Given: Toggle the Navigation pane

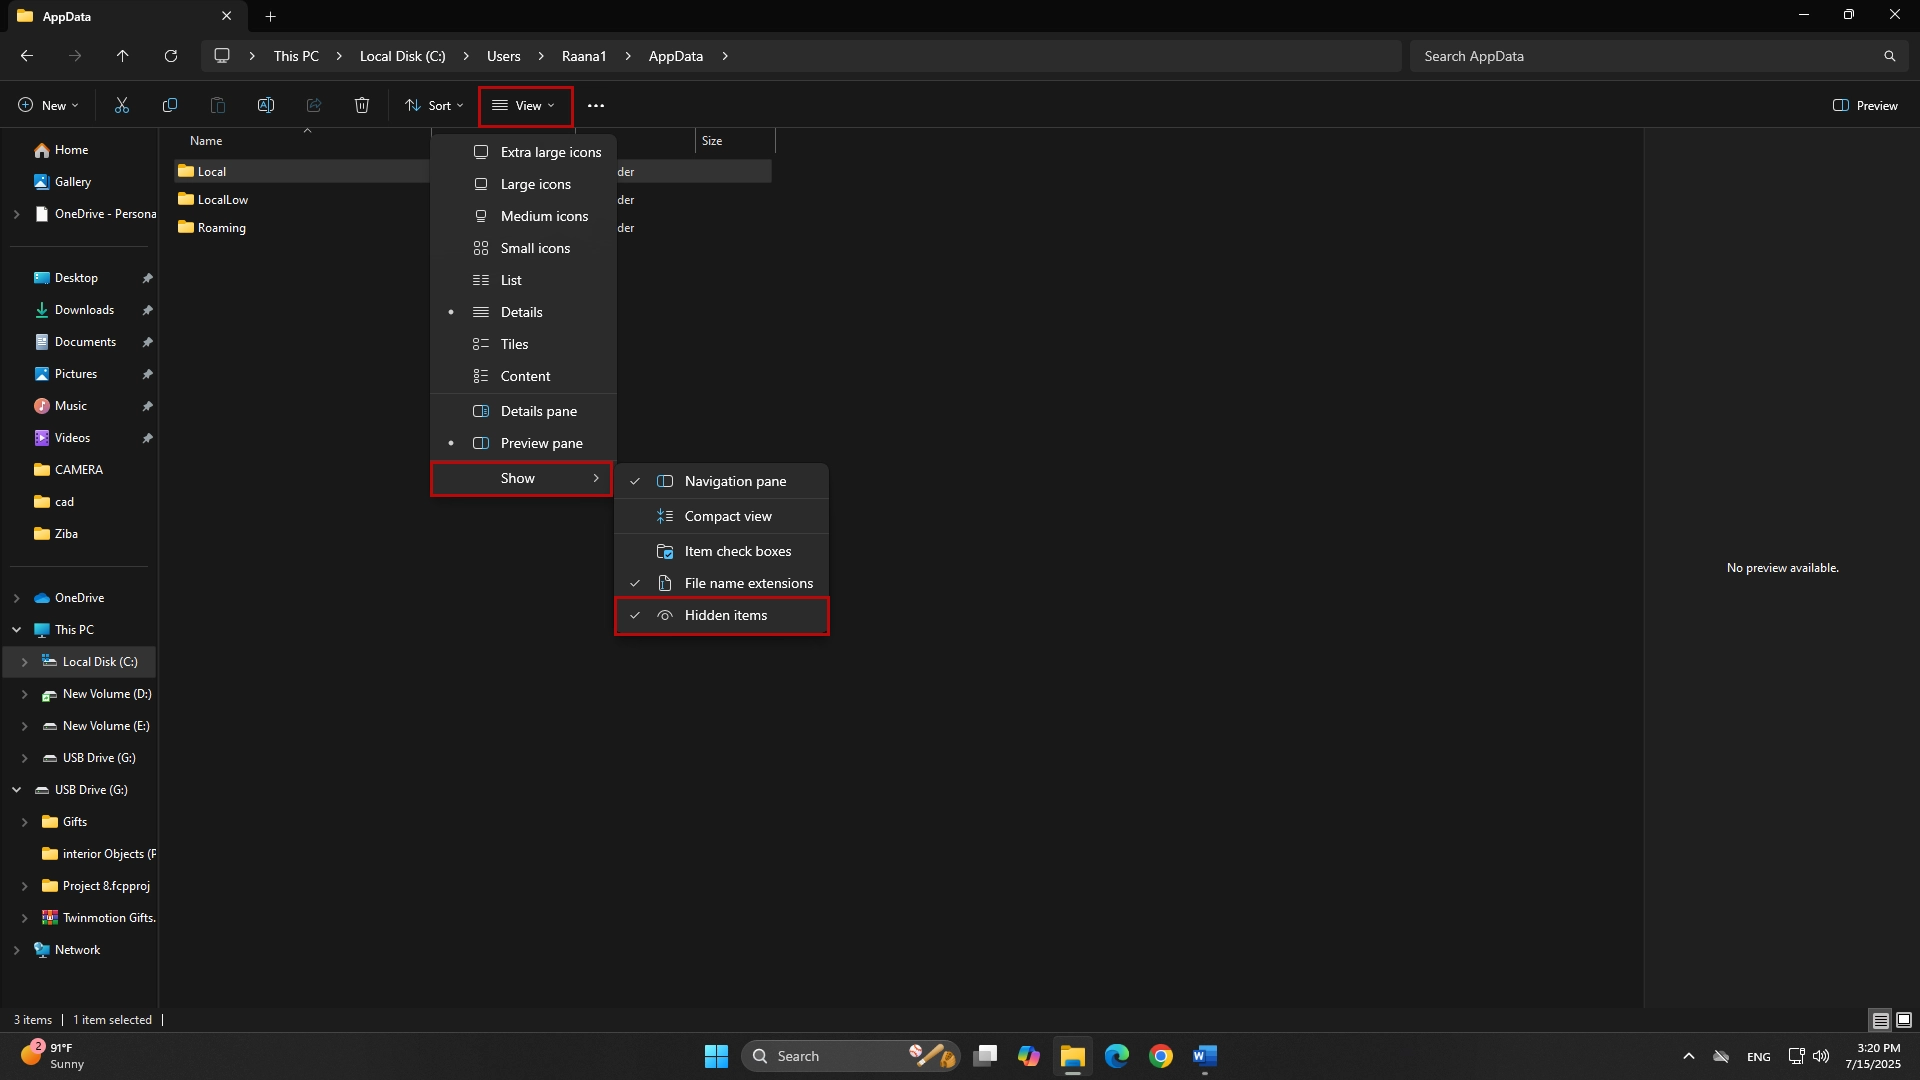Looking at the screenshot, I should (x=722, y=481).
